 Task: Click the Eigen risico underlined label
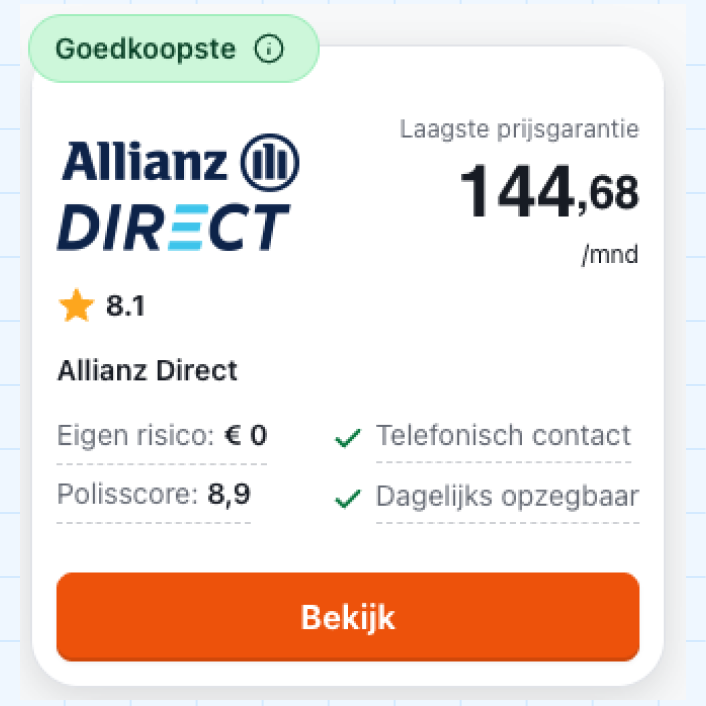[x=136, y=436]
